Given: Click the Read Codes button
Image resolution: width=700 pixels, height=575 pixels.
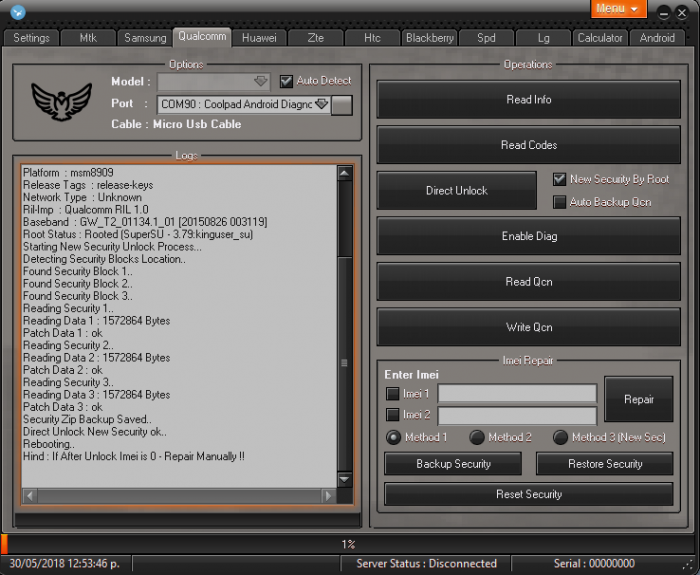Looking at the screenshot, I should (x=529, y=145).
